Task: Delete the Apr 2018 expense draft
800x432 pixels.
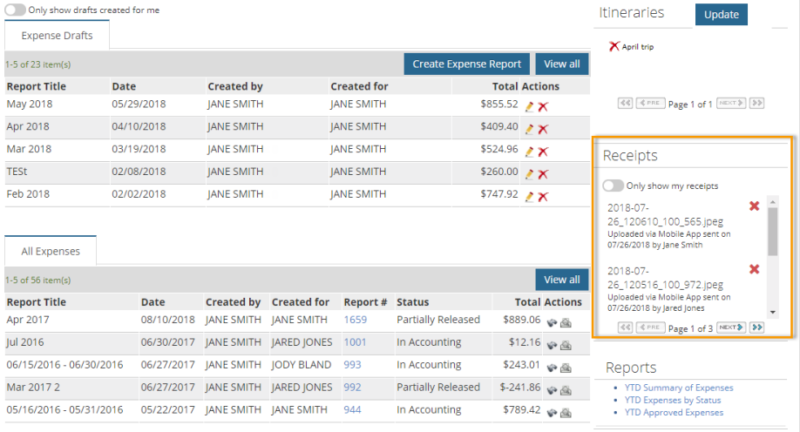Action: click(x=543, y=129)
